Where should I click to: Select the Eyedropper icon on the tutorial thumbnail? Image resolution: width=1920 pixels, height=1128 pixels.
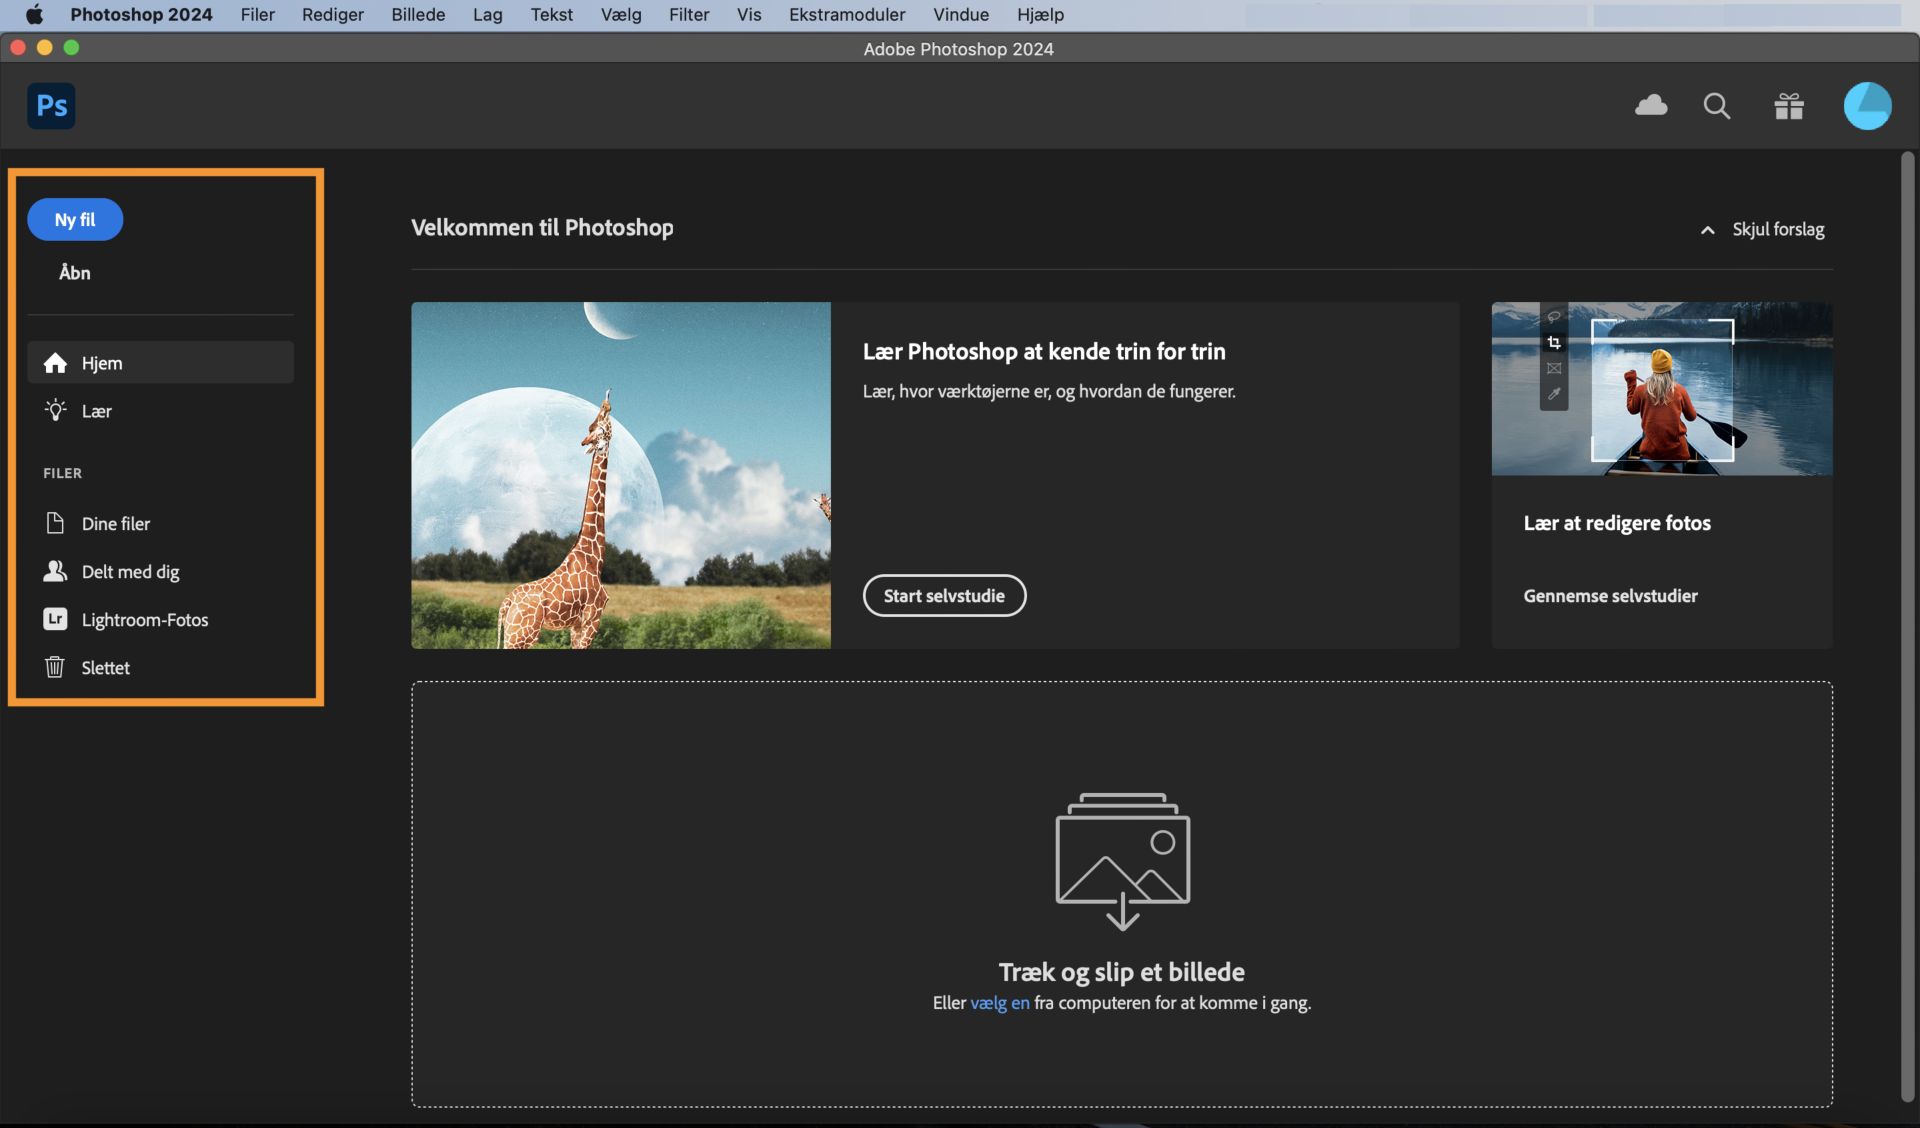(1555, 394)
